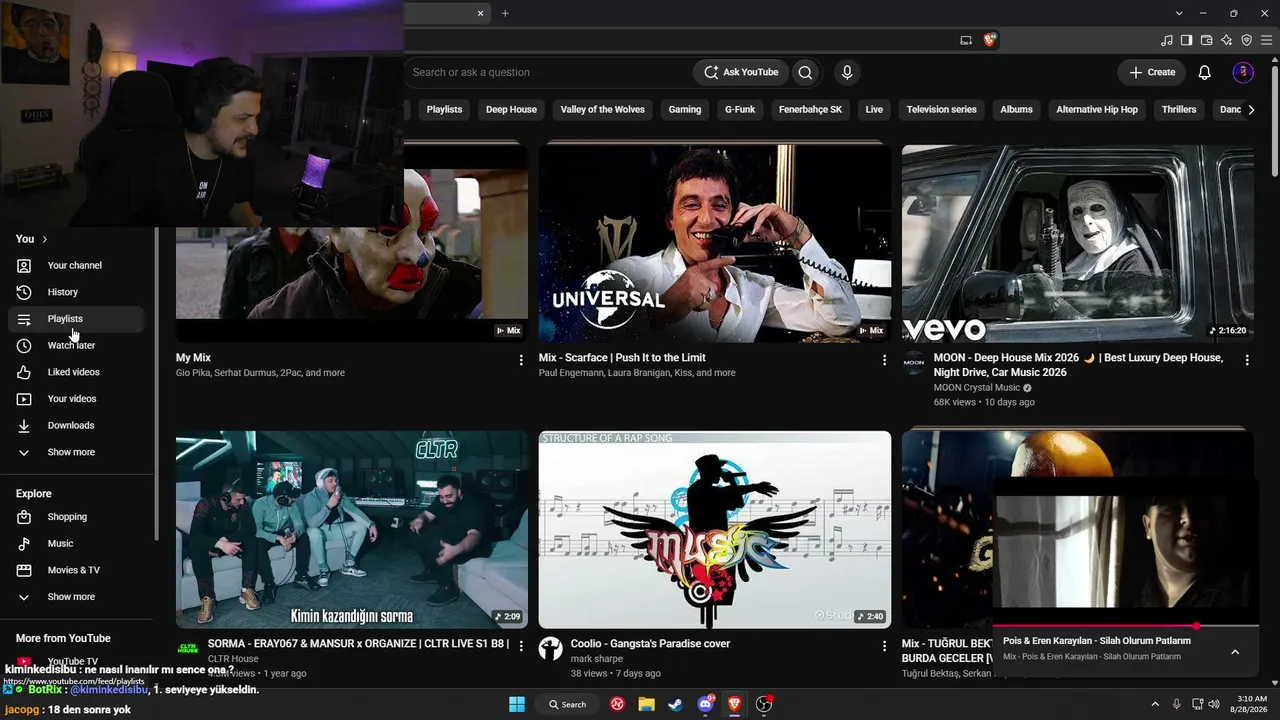Select the Gaming filter chip

685,110
